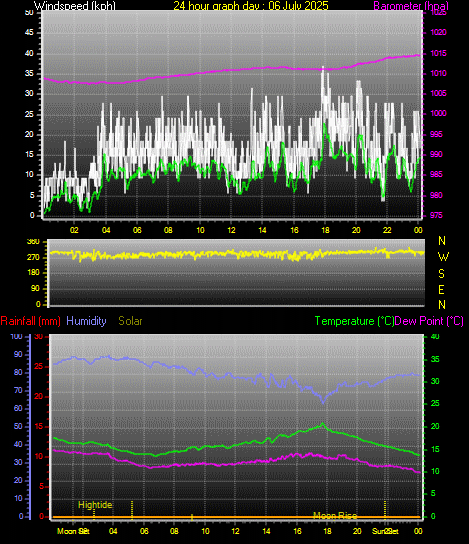This screenshot has width=469, height=544.
Task: Click the Sunset label on bottom axis
Action: tap(385, 531)
